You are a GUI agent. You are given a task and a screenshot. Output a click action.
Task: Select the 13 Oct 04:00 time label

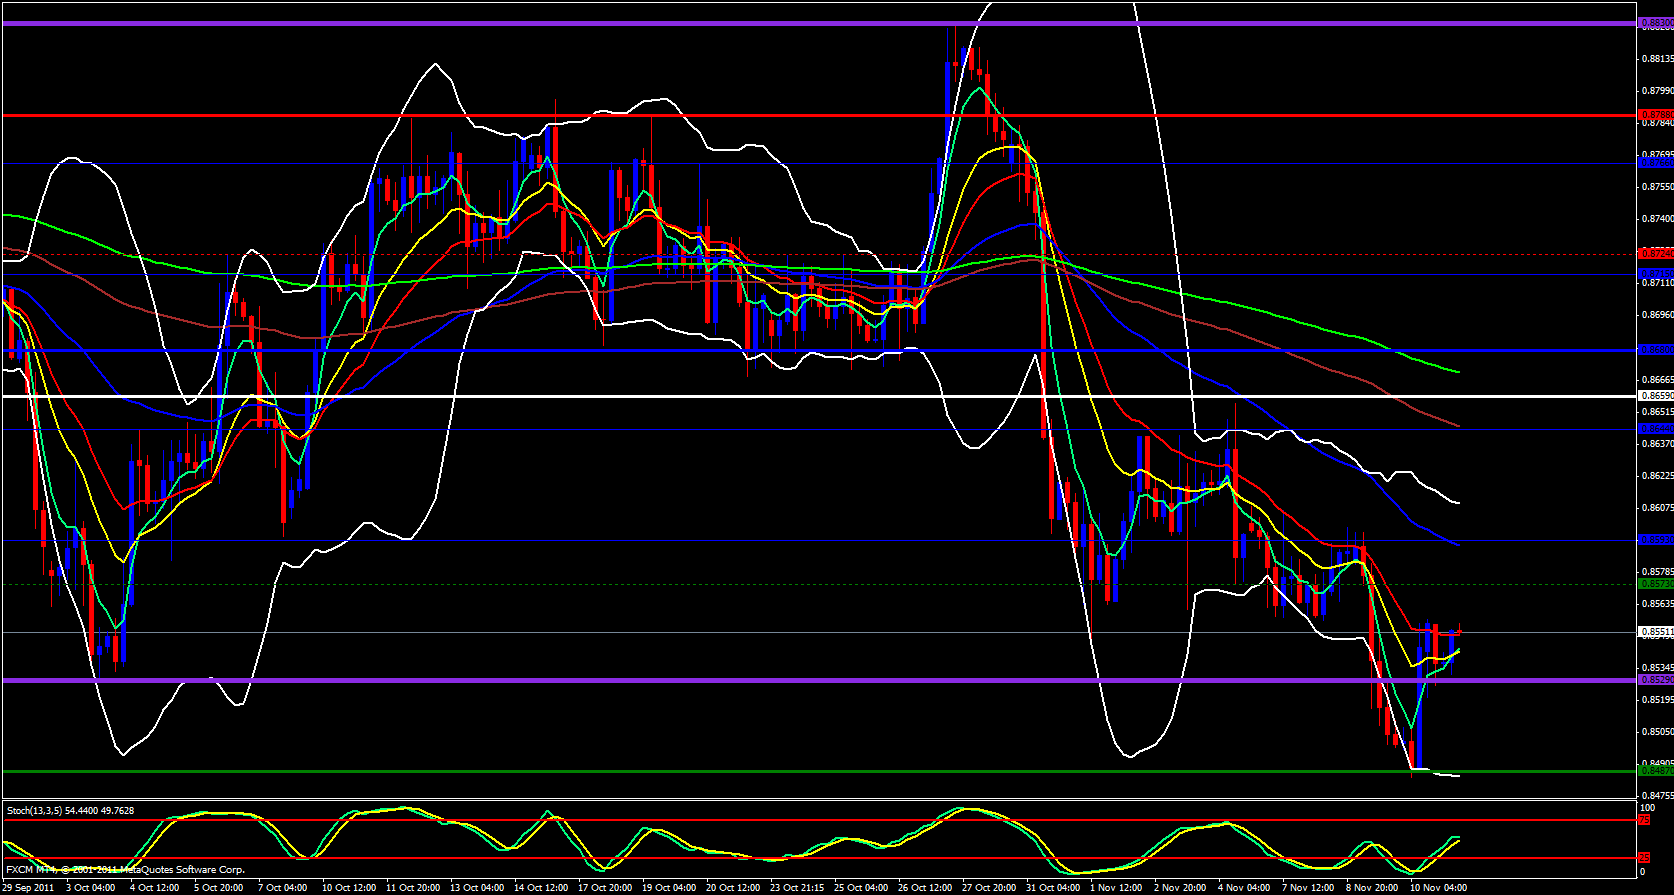[476, 887]
